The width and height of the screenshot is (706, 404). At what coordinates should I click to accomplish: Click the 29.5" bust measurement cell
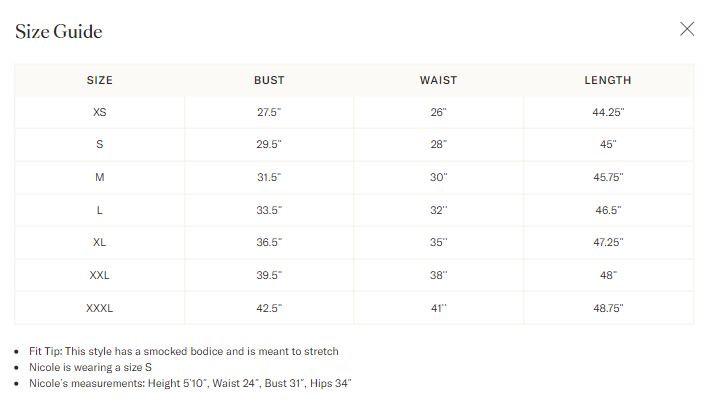tap(269, 144)
